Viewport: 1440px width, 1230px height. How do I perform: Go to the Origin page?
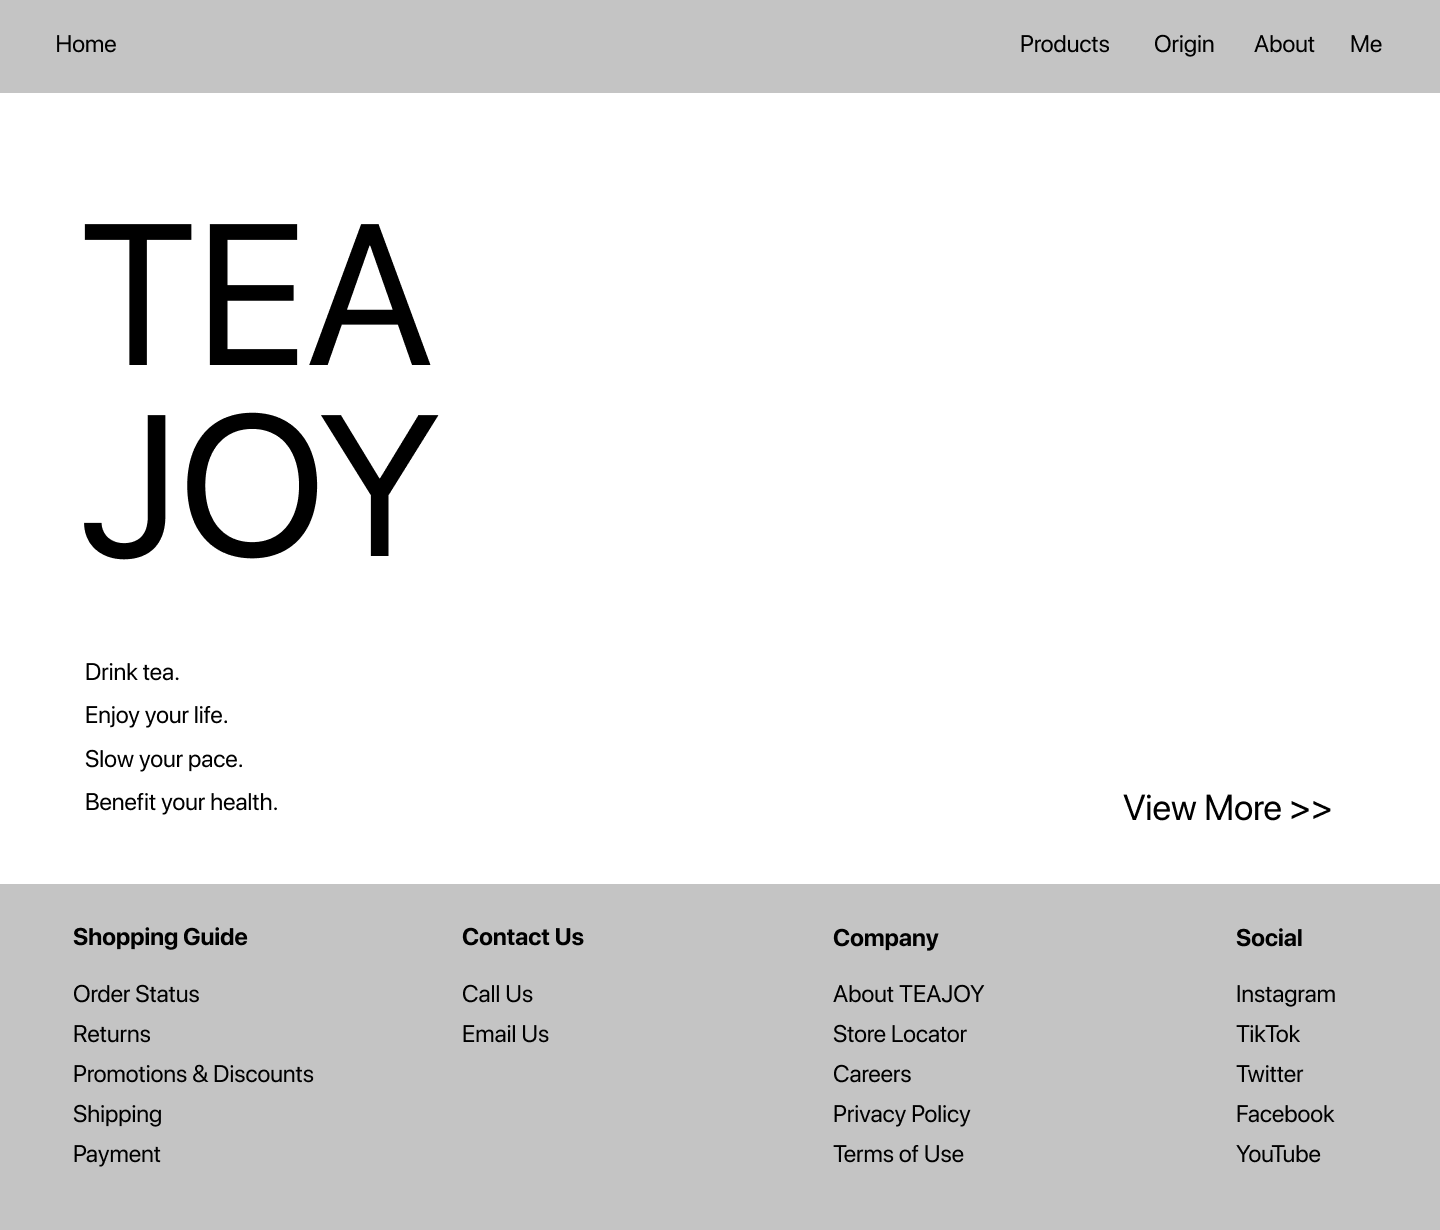[x=1183, y=45]
